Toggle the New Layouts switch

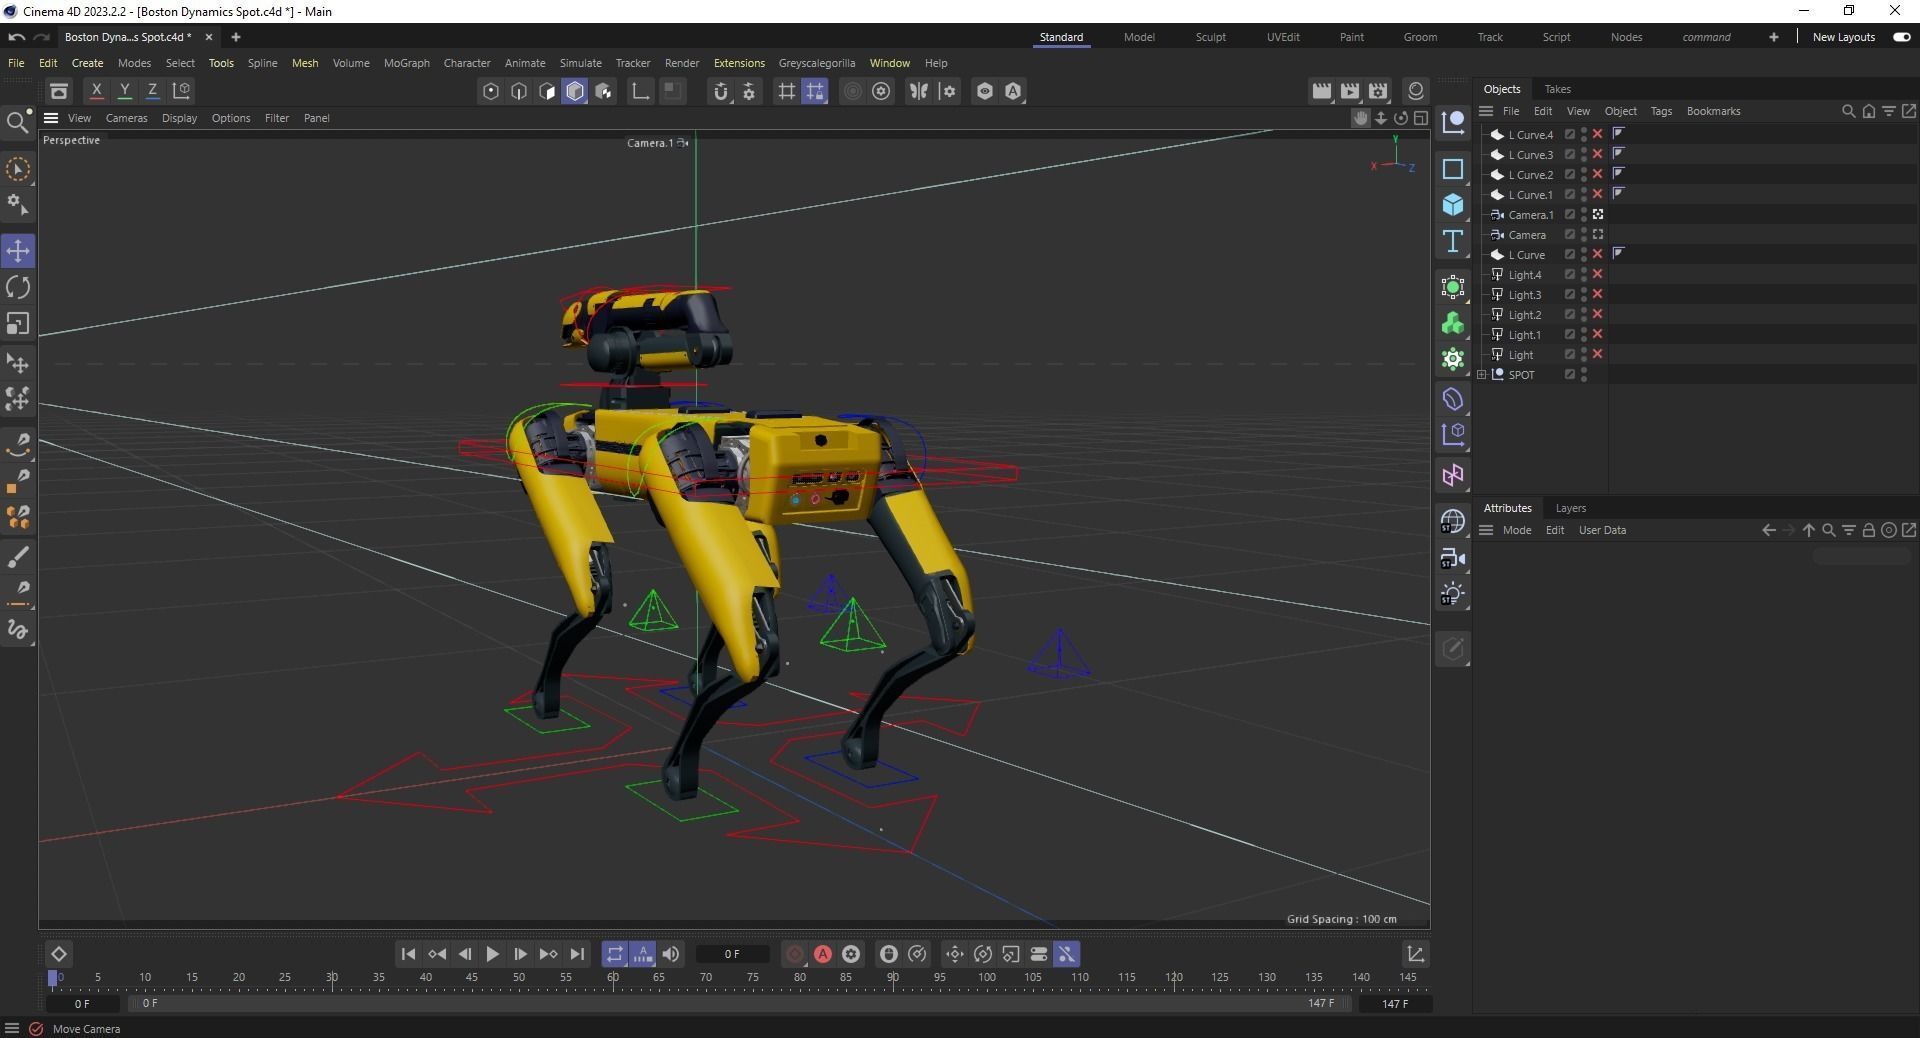(1901, 37)
